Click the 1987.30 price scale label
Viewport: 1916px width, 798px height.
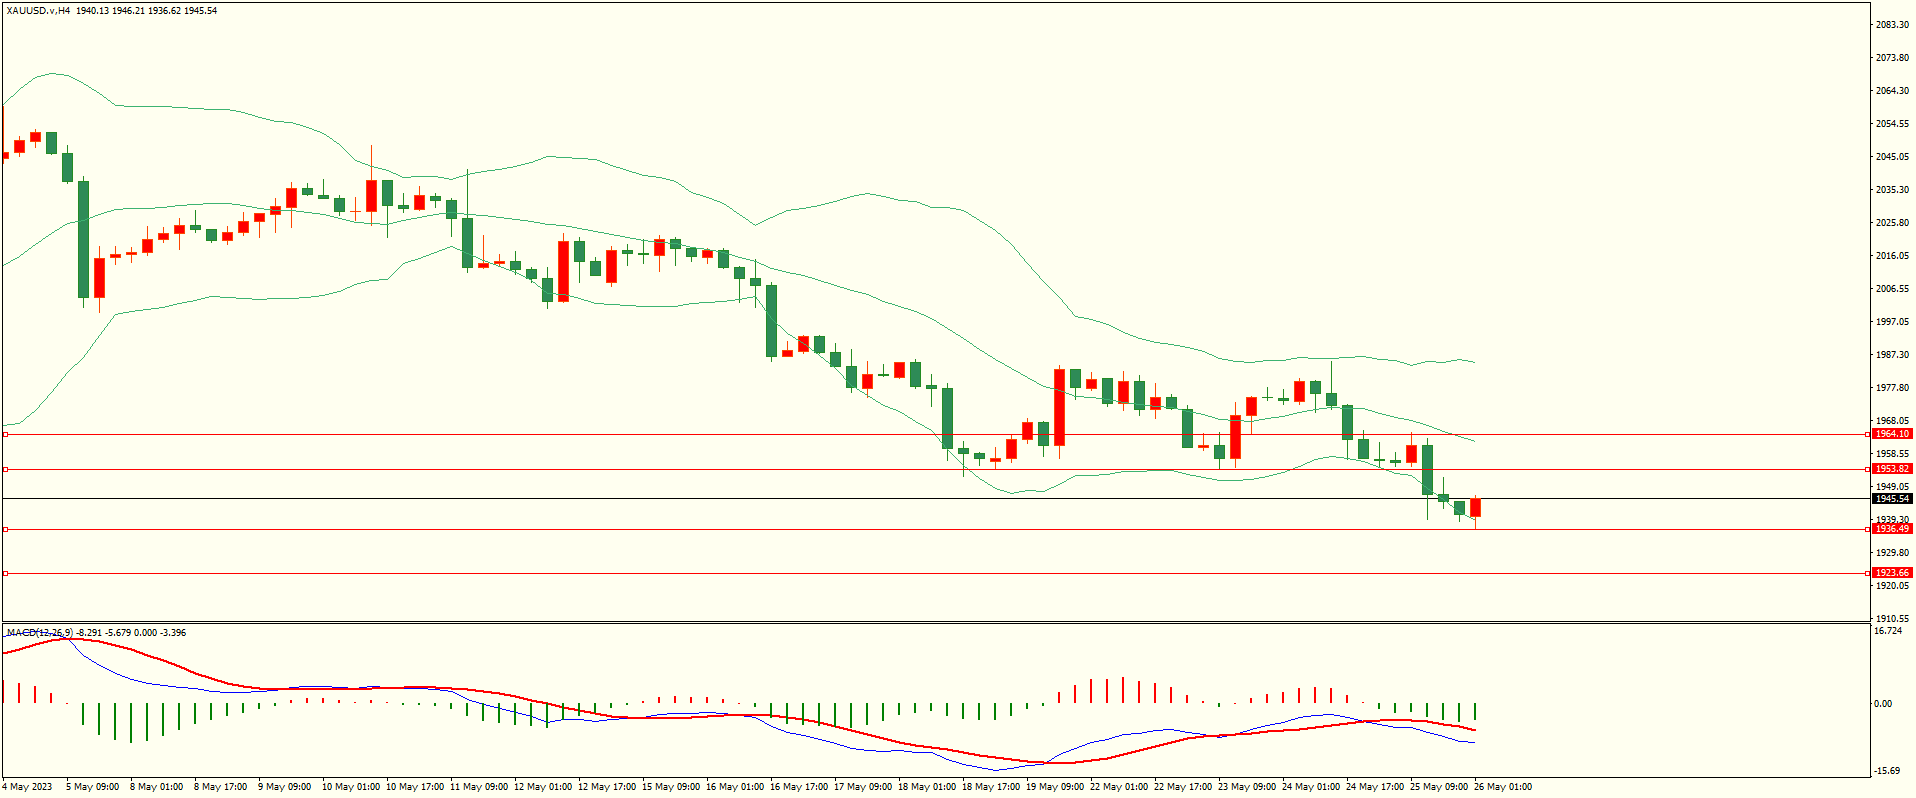[x=1892, y=355]
